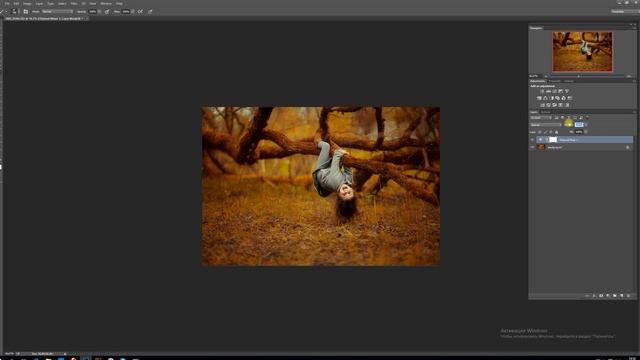The height and width of the screenshot is (360, 640).
Task: Open the Image menu
Action: point(27,4)
